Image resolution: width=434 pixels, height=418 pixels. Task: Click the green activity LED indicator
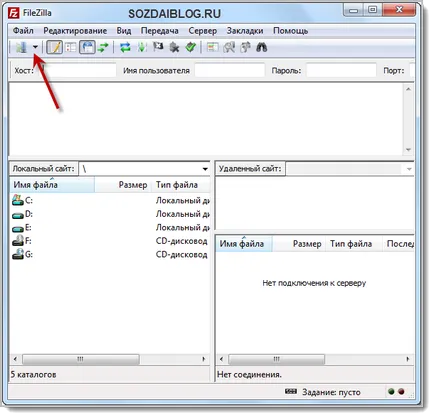(x=391, y=392)
